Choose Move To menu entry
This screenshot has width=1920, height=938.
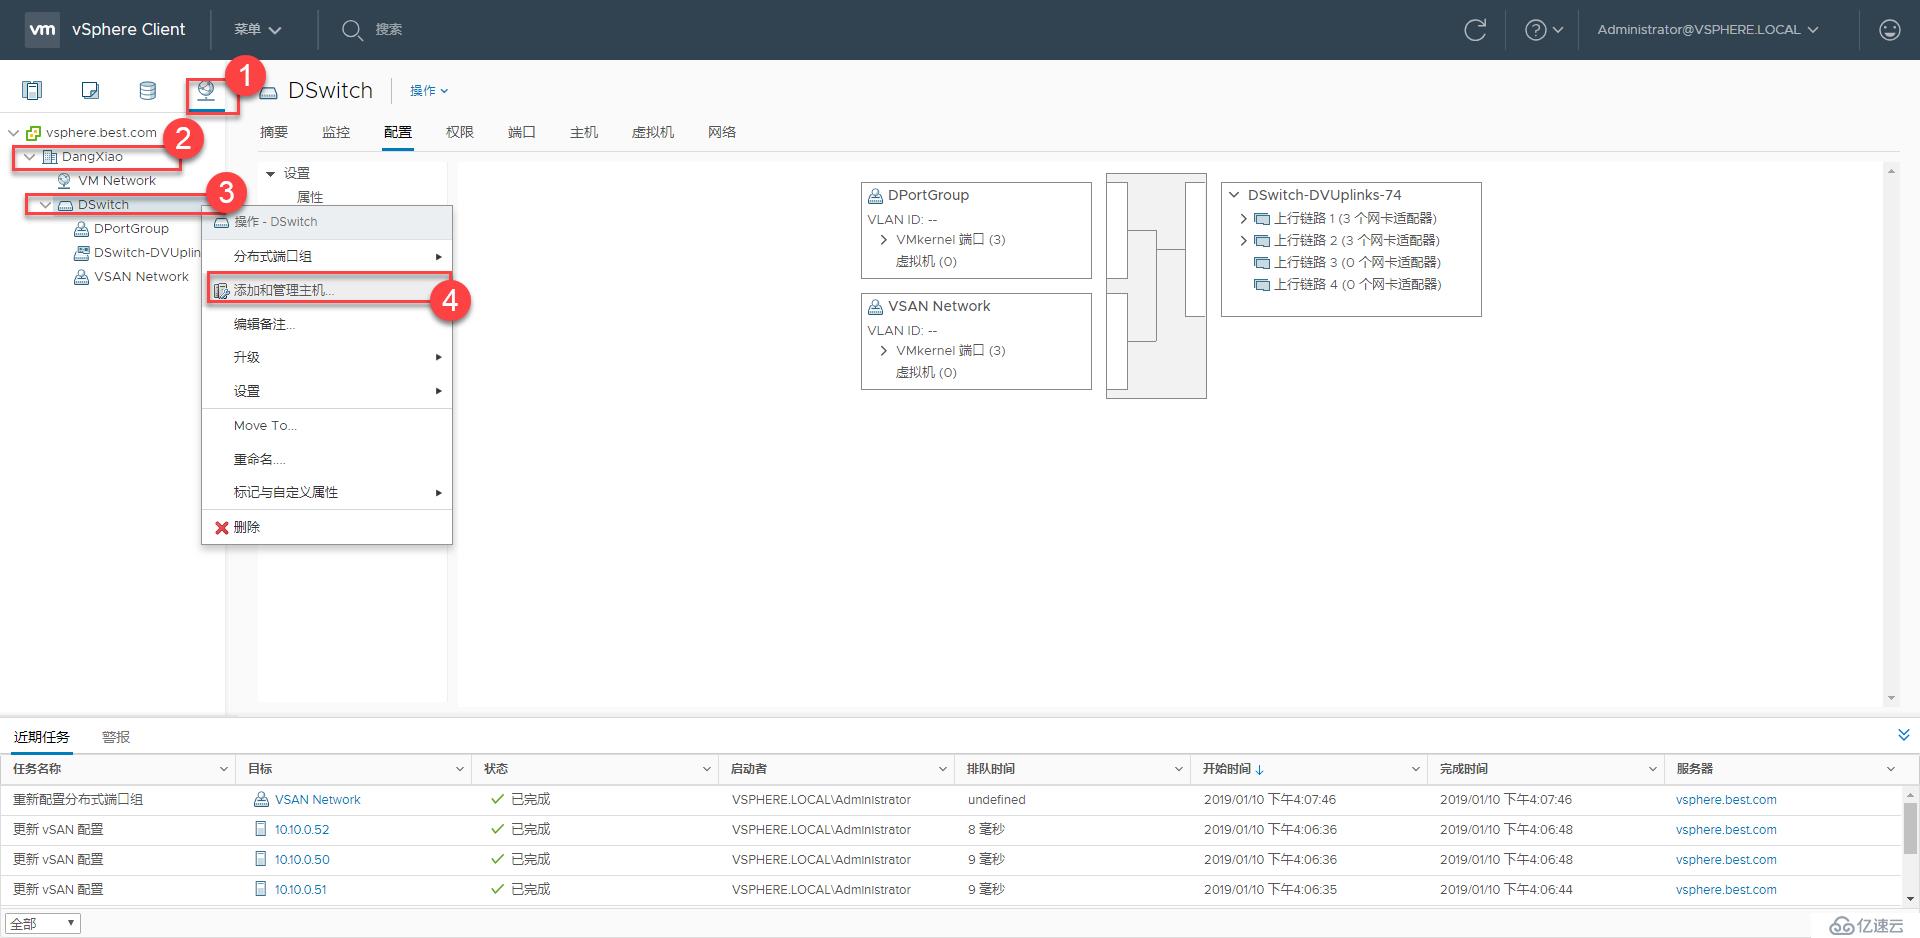[x=327, y=426]
